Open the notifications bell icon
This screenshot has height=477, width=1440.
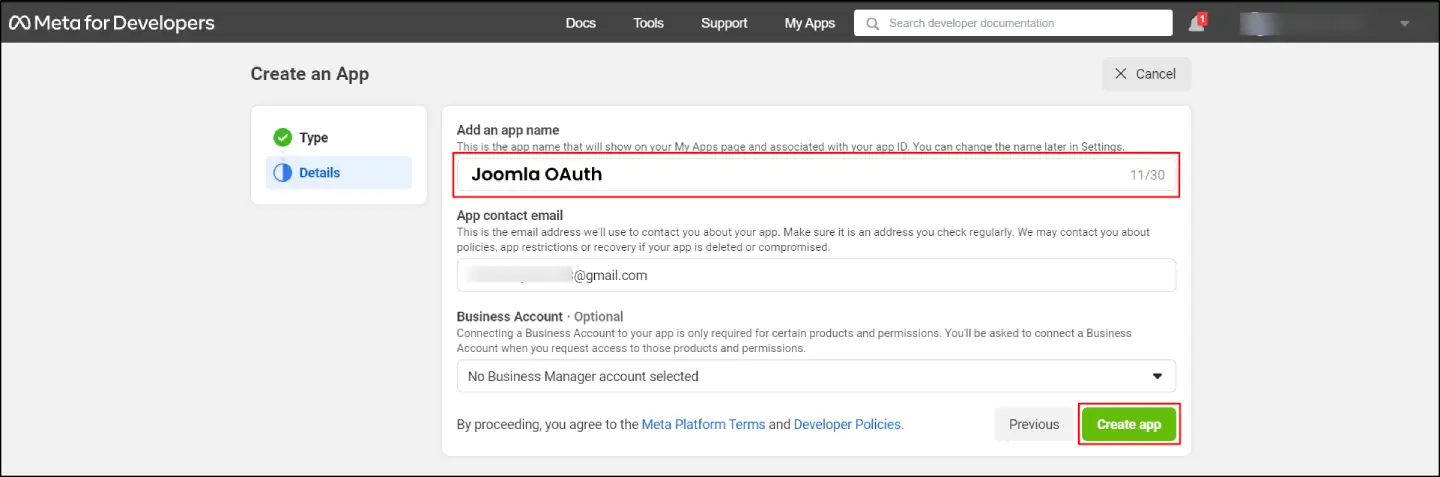click(1197, 23)
